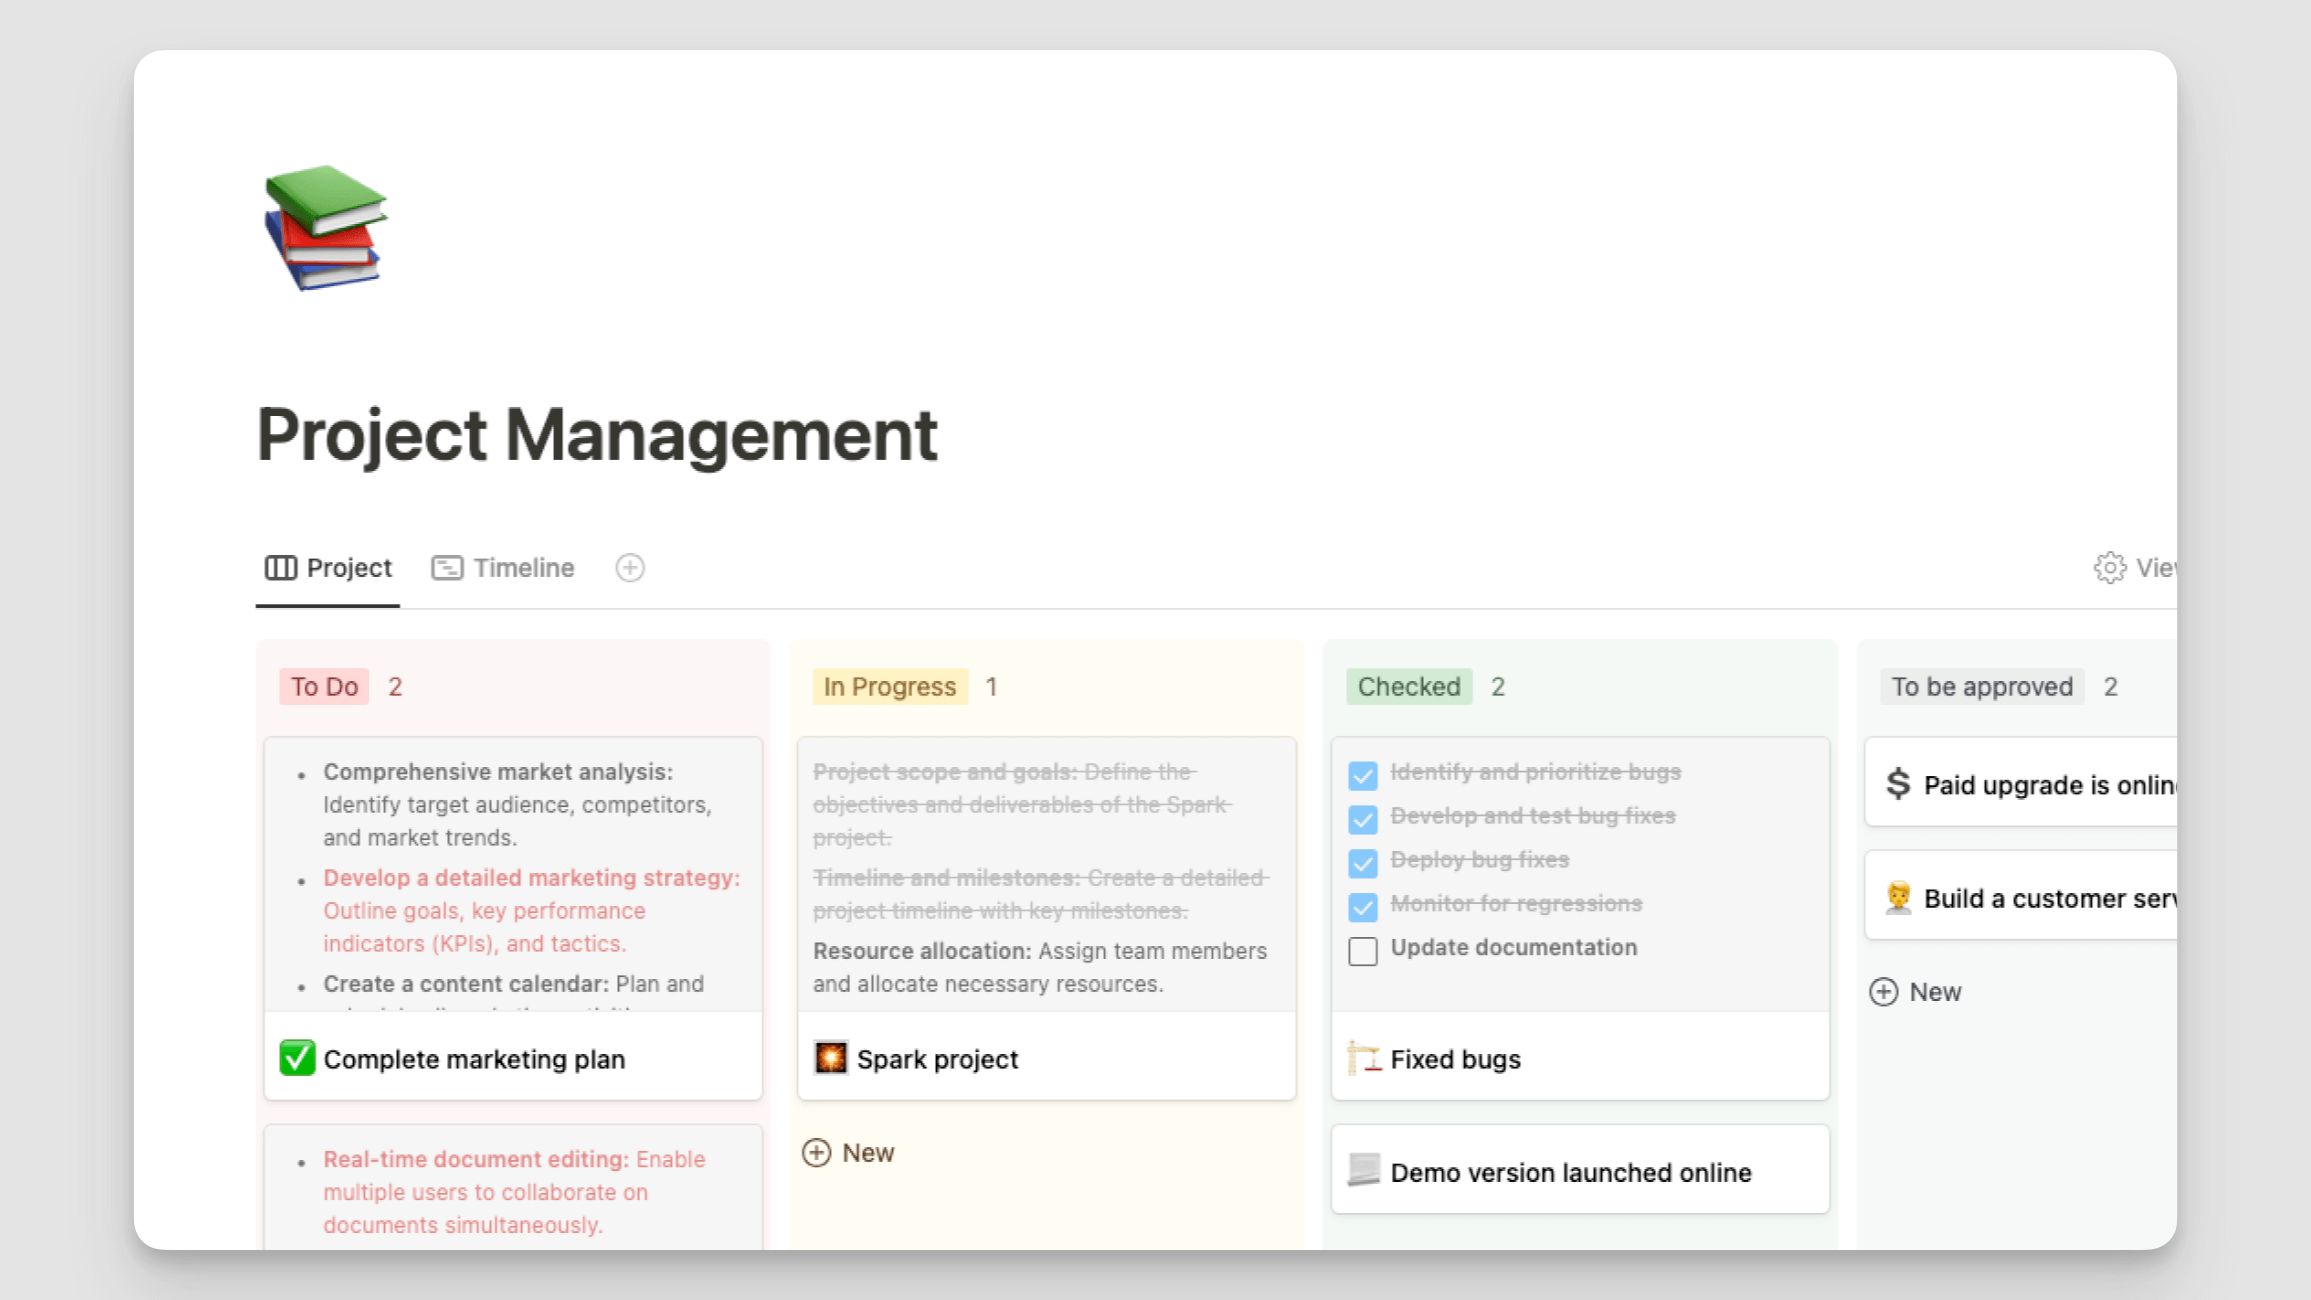This screenshot has height=1300, width=2311.
Task: Click the add view plus icon
Action: click(x=629, y=568)
